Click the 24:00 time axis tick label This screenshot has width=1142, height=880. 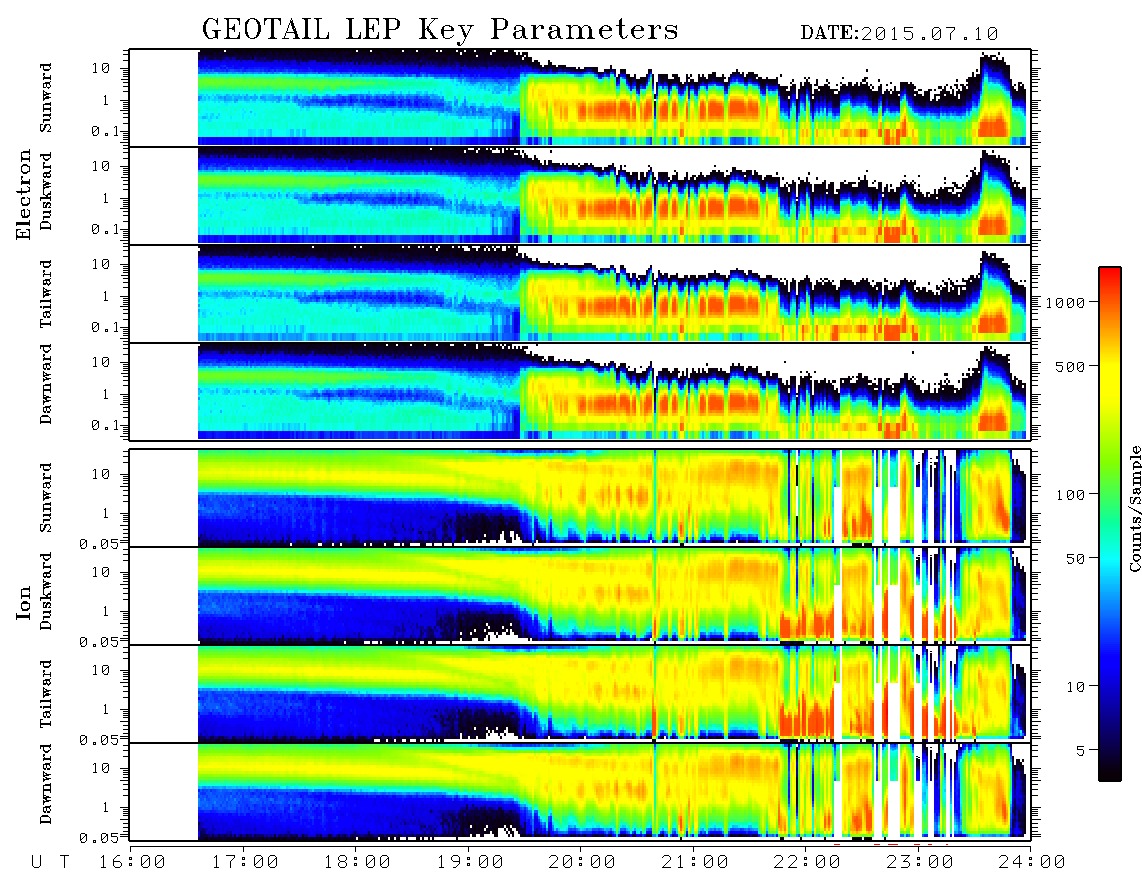pyautogui.click(x=1032, y=863)
